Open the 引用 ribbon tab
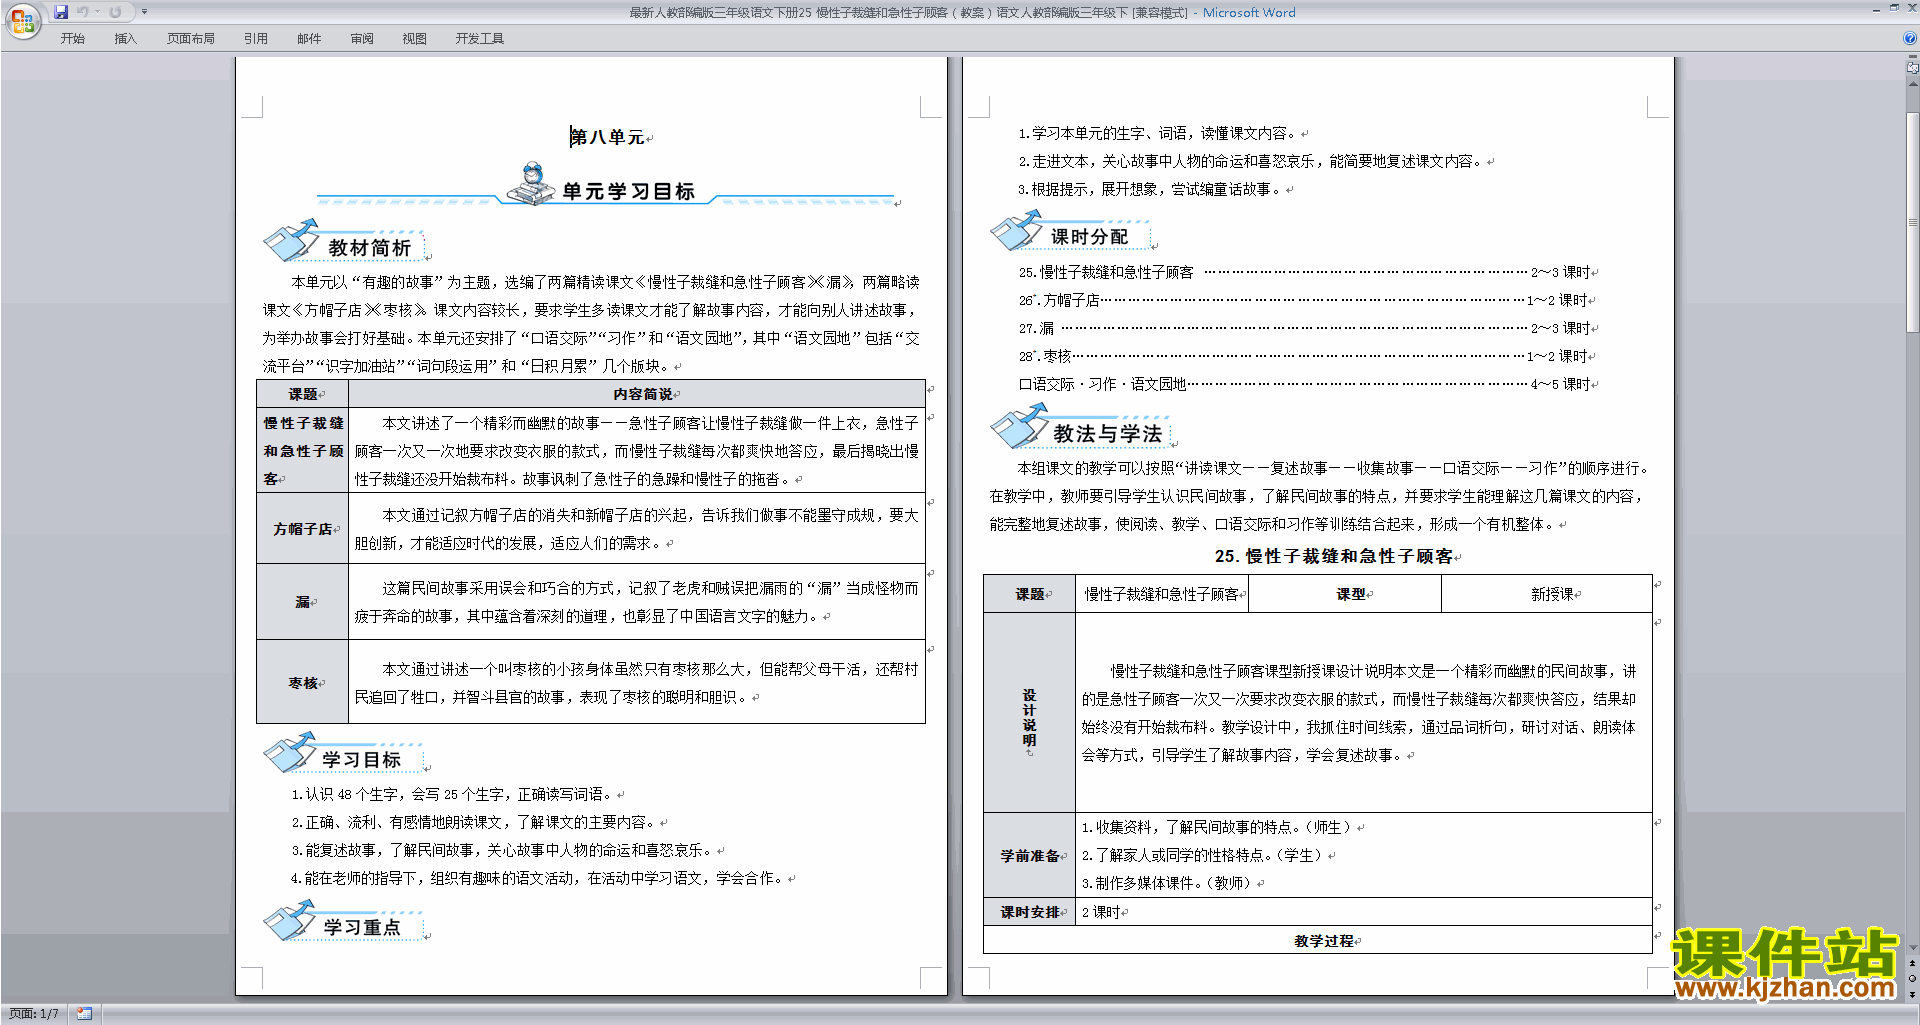Screen dimensions: 1920x1025 255,39
